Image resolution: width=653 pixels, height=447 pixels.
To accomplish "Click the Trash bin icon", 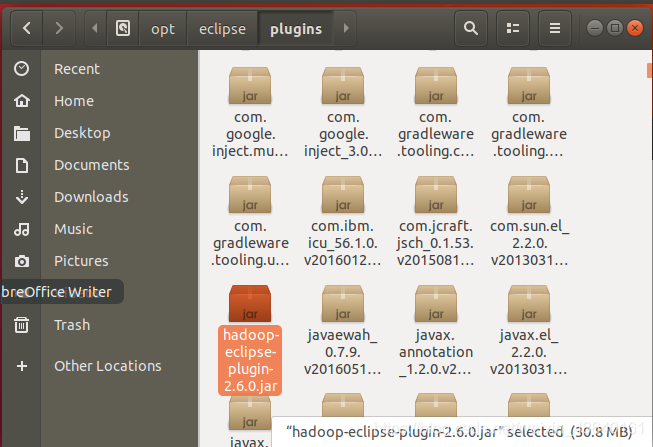I will point(22,325).
